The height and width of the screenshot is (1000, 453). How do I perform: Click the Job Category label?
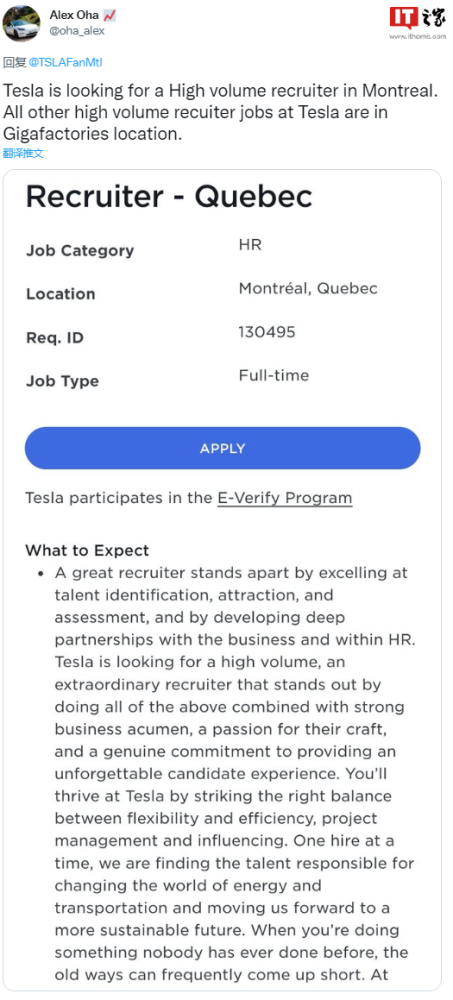click(x=80, y=251)
